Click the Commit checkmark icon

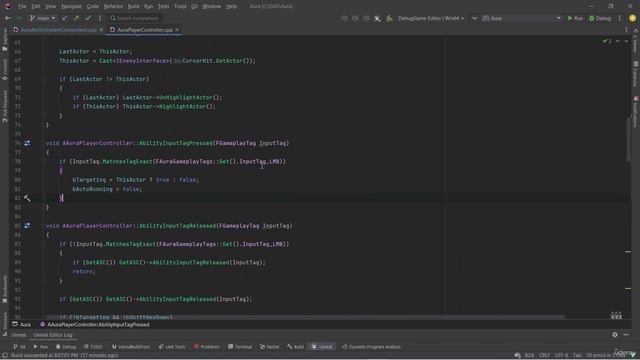pos(88,18)
